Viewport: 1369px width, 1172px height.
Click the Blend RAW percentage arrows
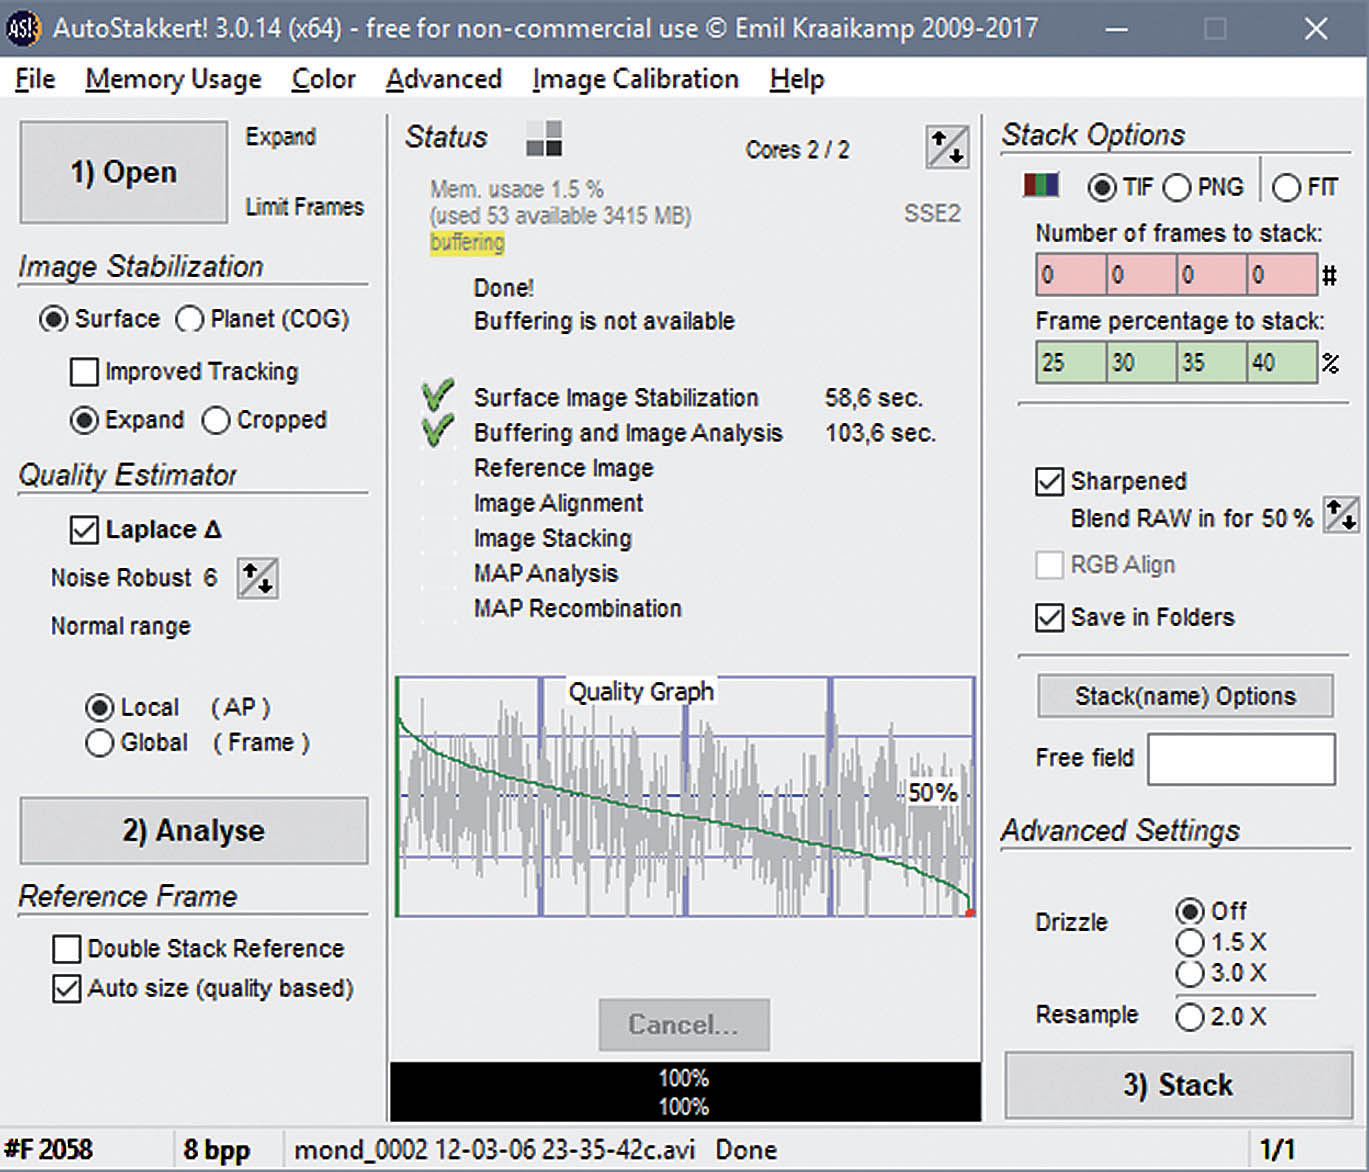(x=1340, y=516)
